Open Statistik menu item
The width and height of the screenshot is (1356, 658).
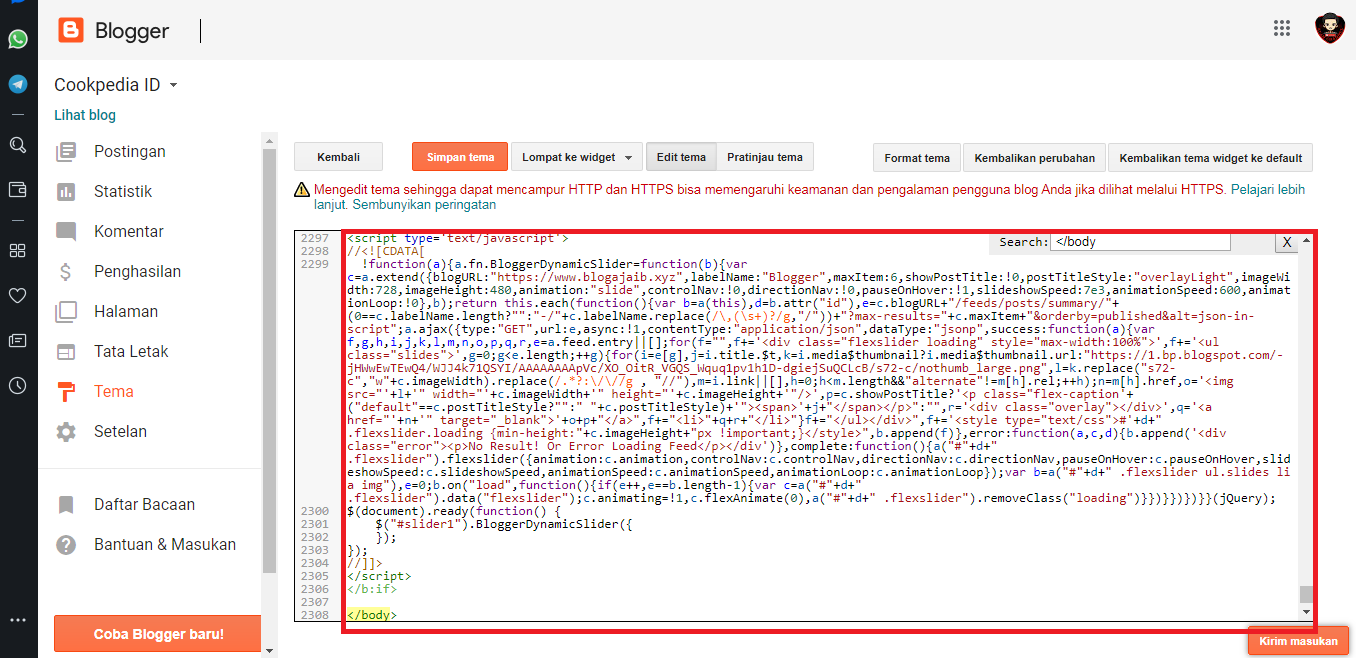pos(123,192)
